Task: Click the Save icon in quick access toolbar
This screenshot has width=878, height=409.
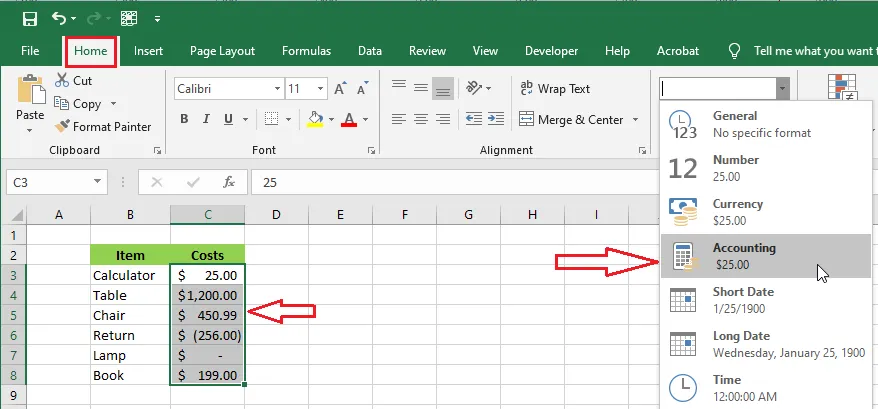Action: 30,19
